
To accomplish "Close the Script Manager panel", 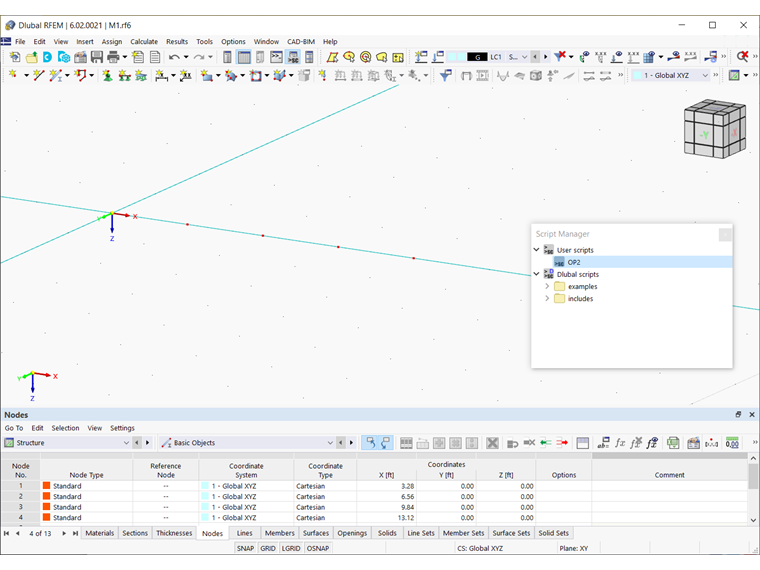I will pos(725,235).
